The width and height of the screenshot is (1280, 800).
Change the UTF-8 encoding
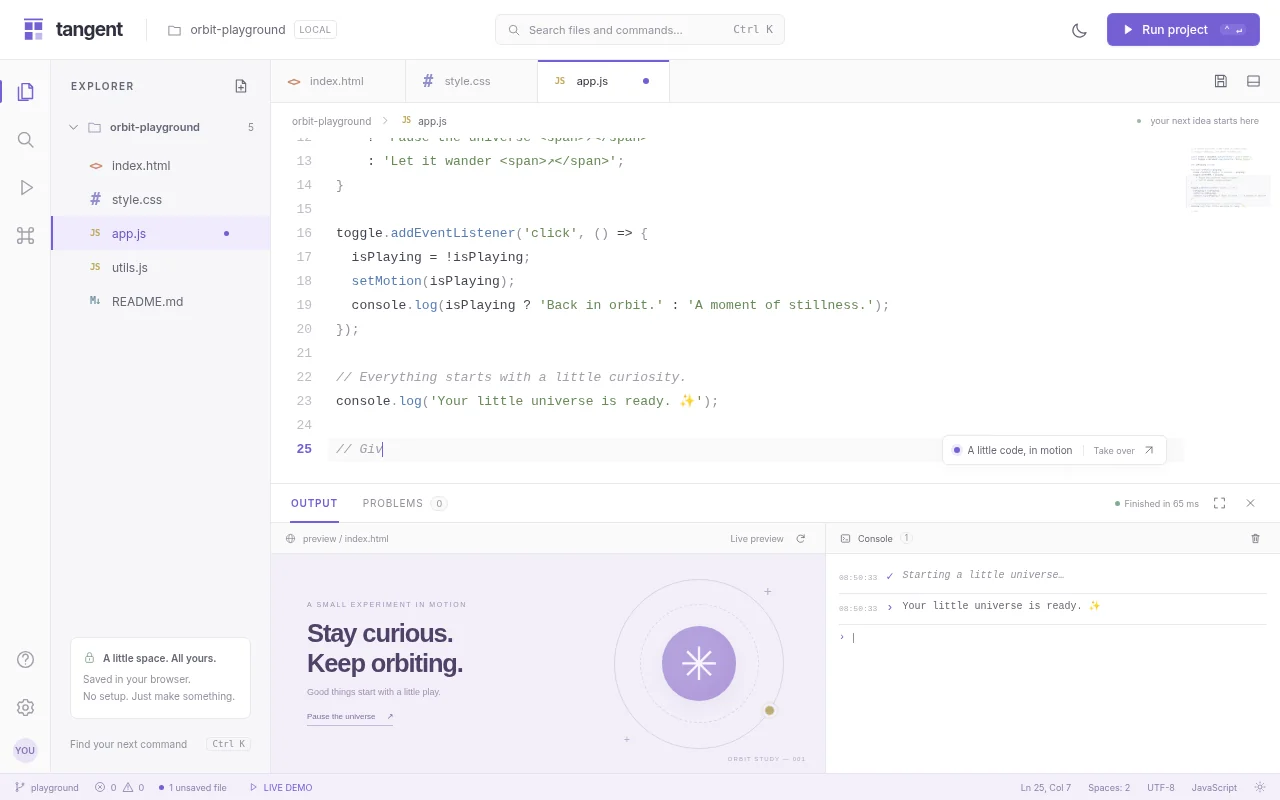(x=1161, y=787)
